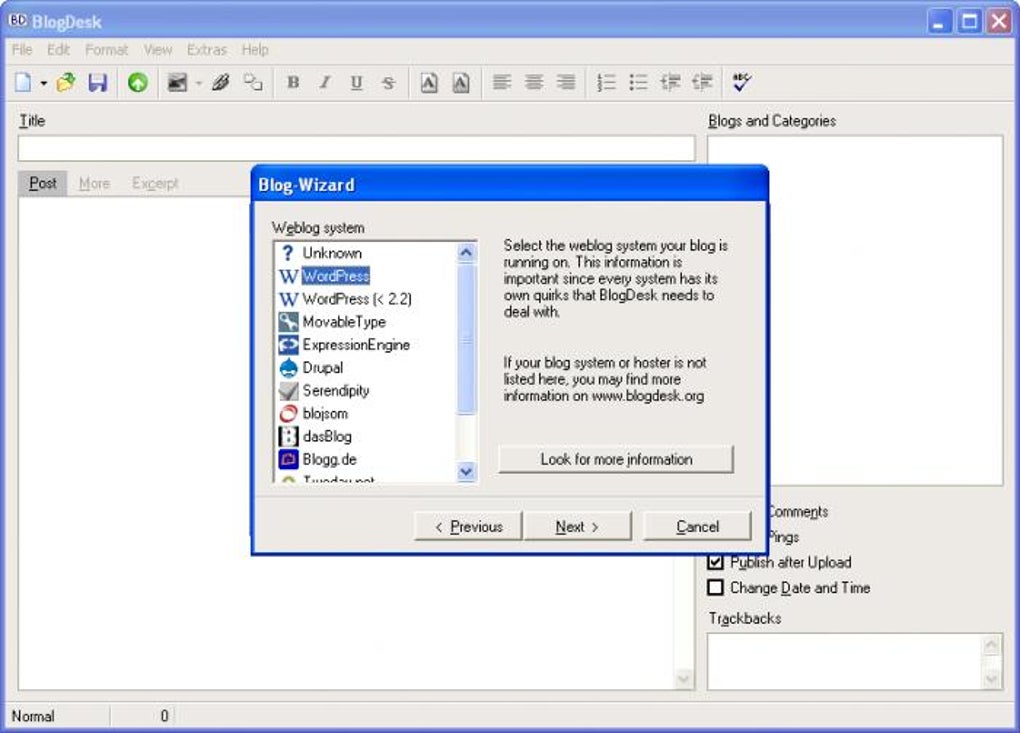The height and width of the screenshot is (733, 1020).
Task: Click the green Publish upload icon
Action: [137, 83]
